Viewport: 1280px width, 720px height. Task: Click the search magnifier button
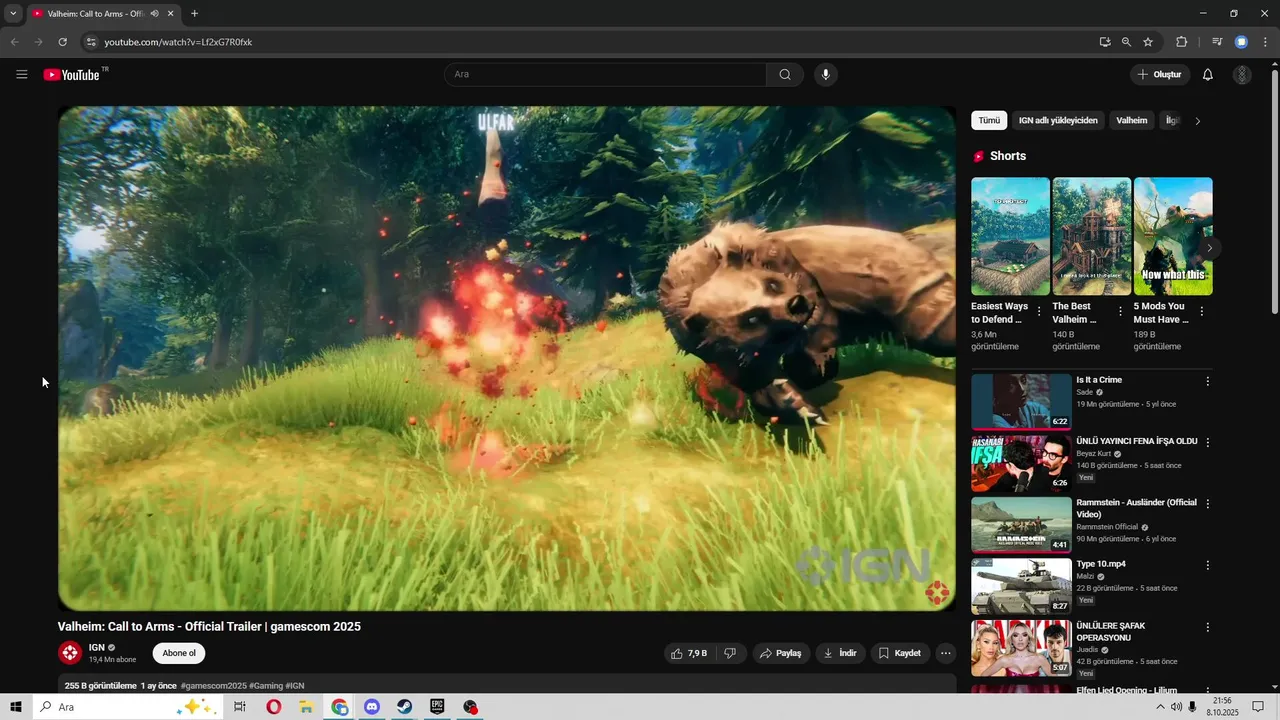tap(785, 74)
